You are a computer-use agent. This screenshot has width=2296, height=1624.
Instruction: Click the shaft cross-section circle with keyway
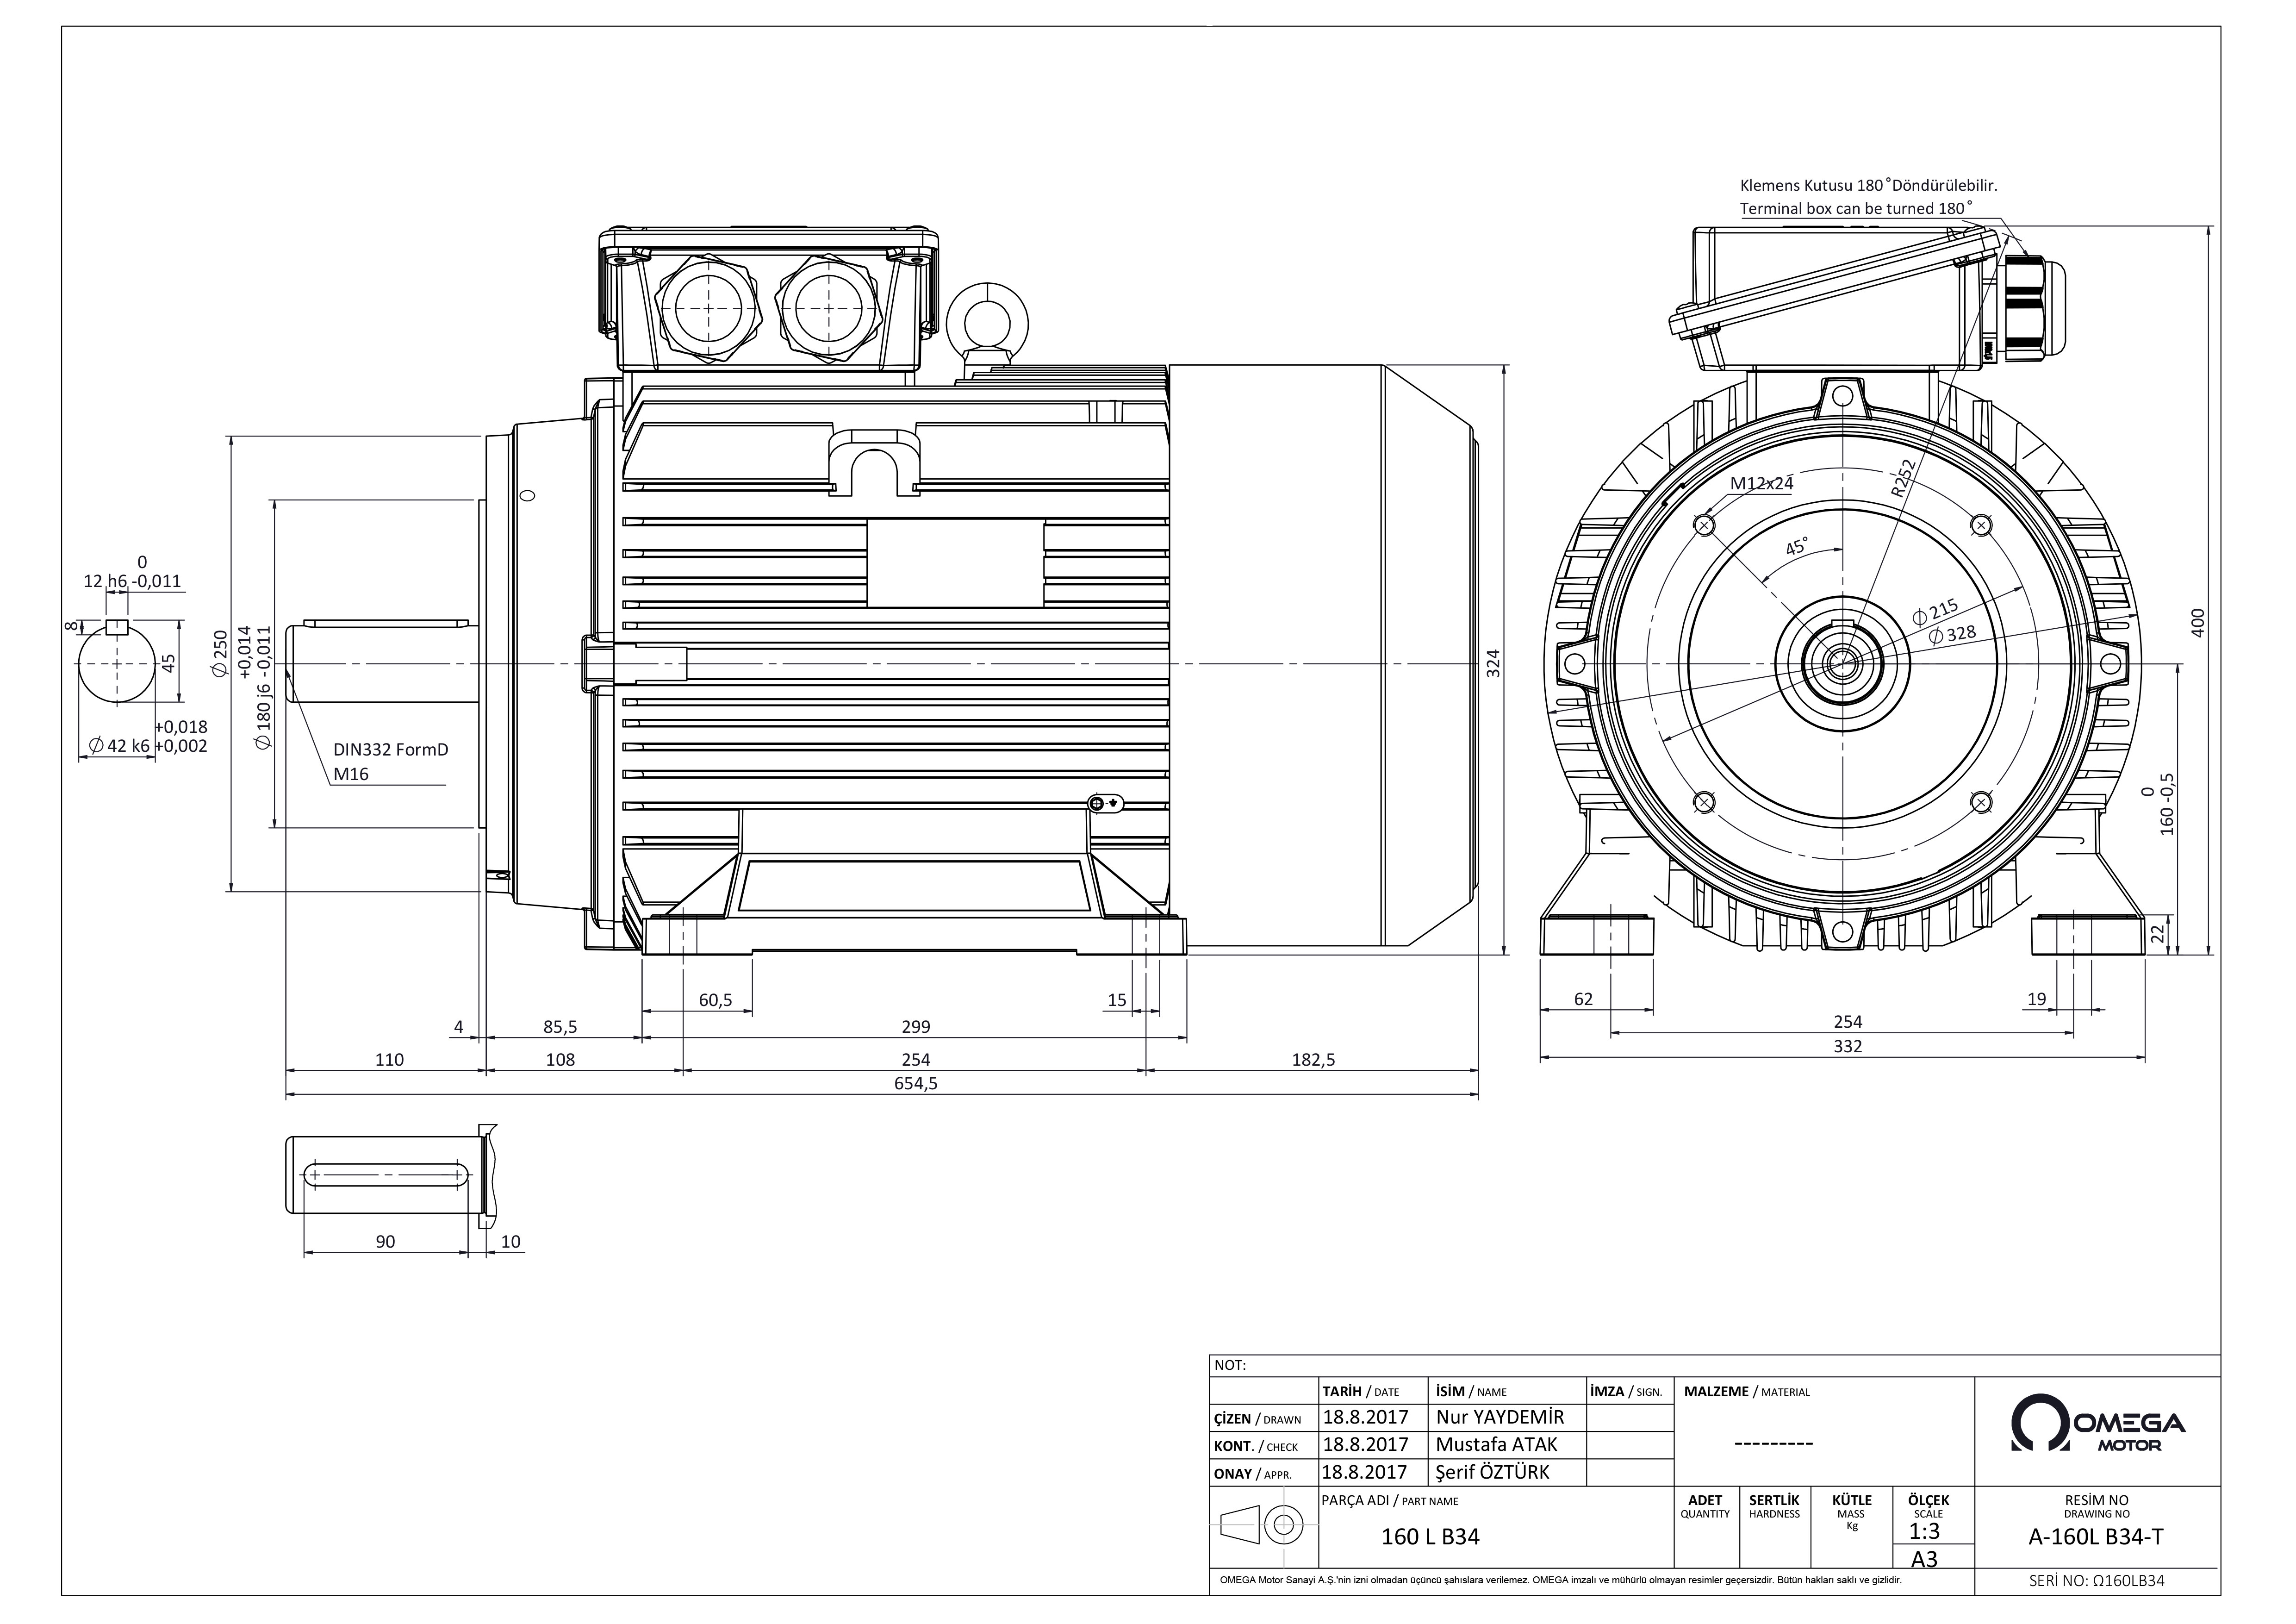coord(117,661)
